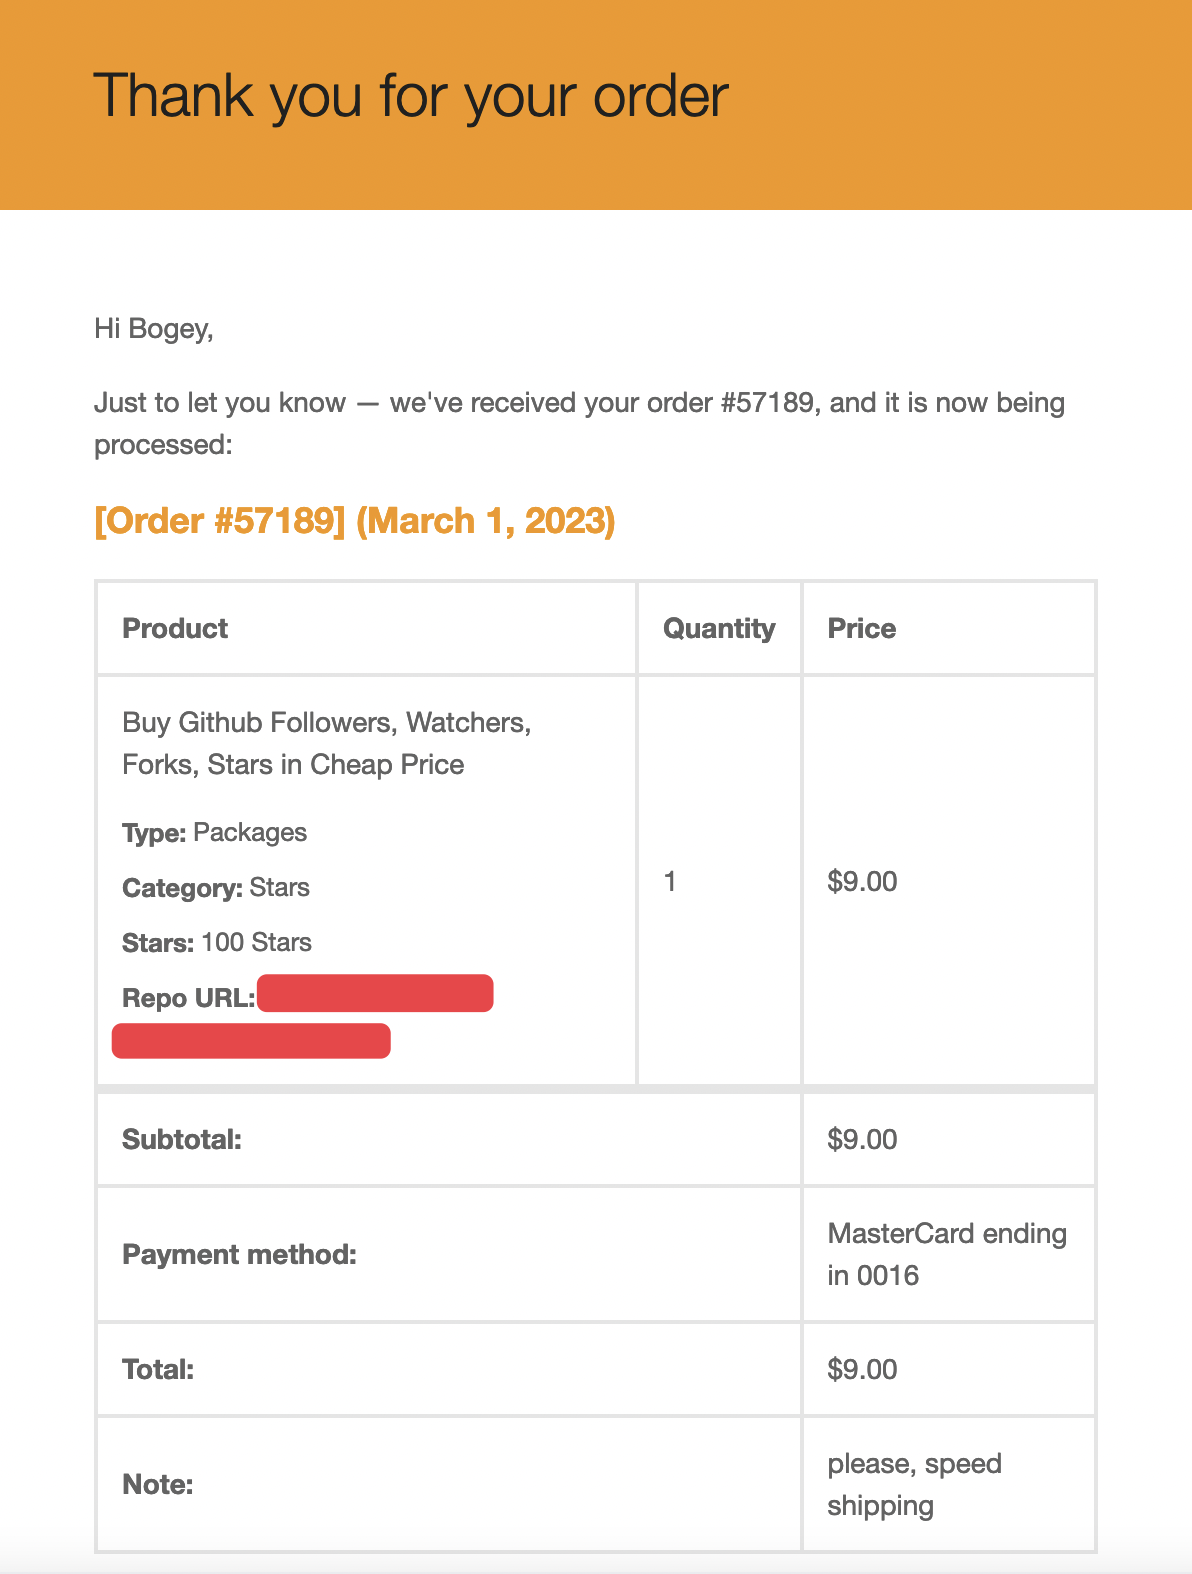Click the Total amount $9.00
The width and height of the screenshot is (1192, 1574).
tap(862, 1369)
